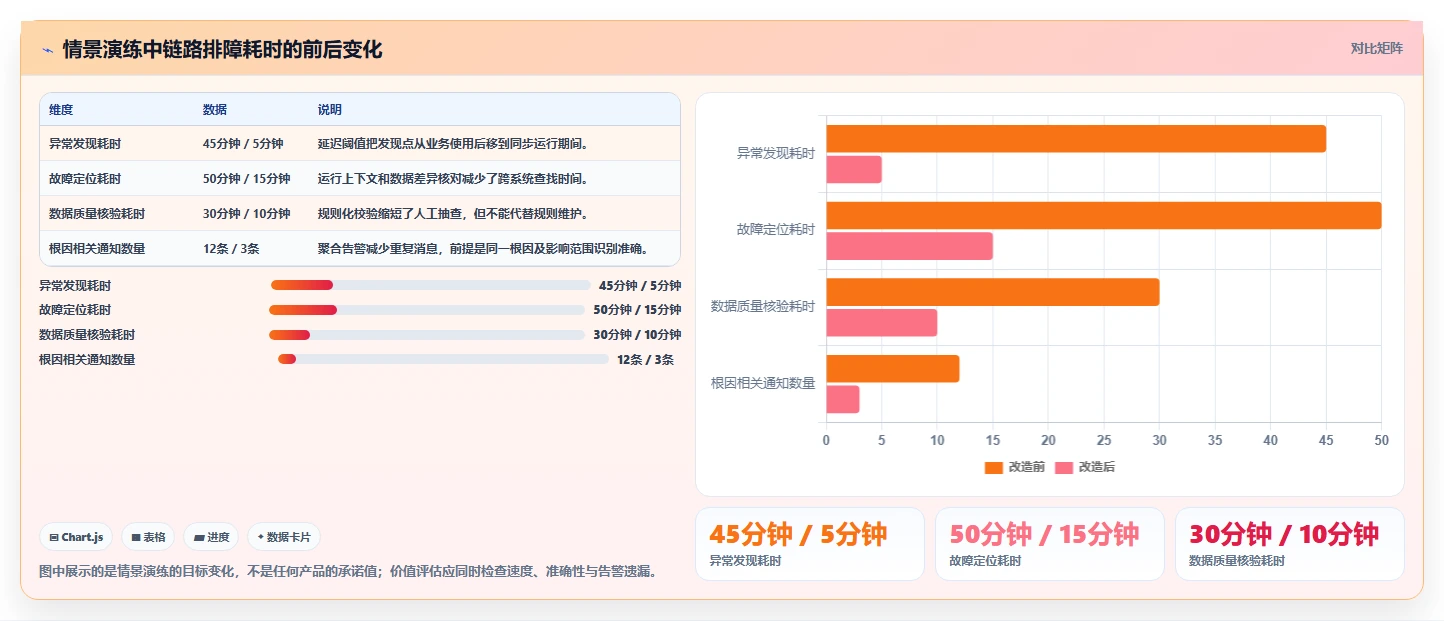Click the 12条 / 3条 progress value
This screenshot has height=621, width=1444.
(645, 360)
